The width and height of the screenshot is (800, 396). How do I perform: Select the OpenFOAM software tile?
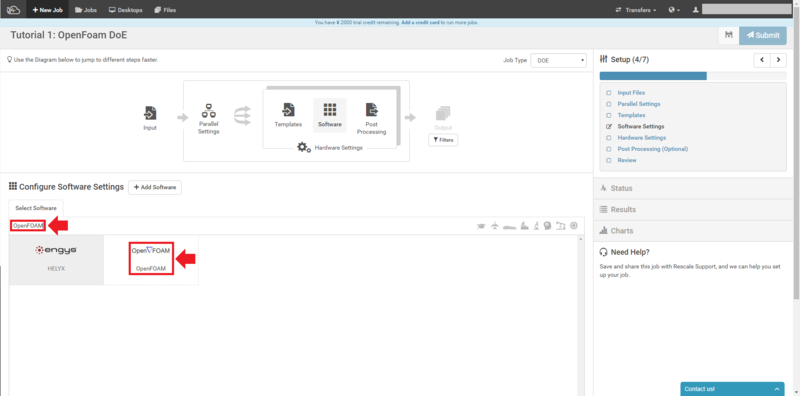[x=151, y=260]
